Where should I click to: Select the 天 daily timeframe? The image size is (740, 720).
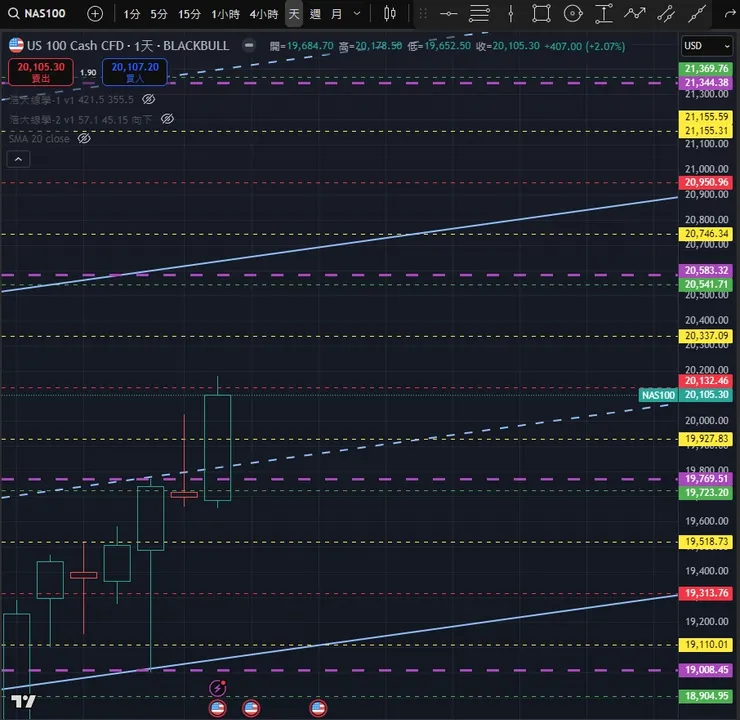point(294,14)
